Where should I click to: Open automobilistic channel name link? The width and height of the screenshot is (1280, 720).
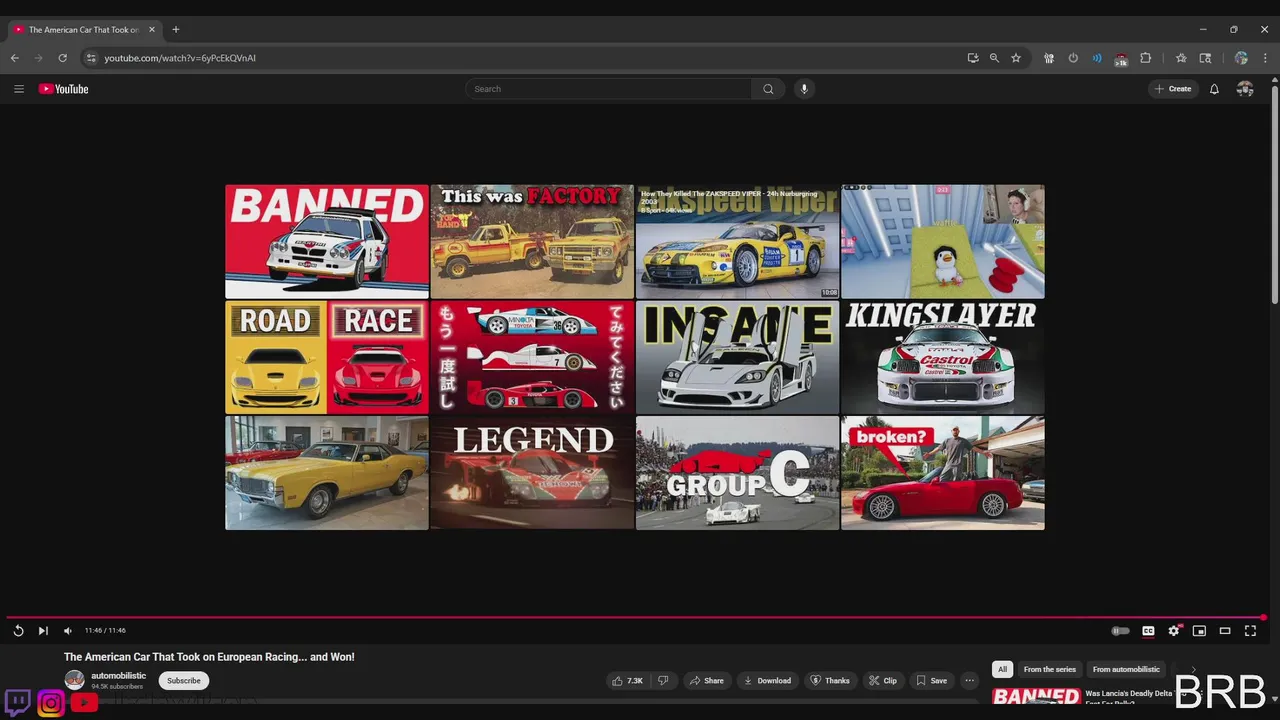point(118,676)
